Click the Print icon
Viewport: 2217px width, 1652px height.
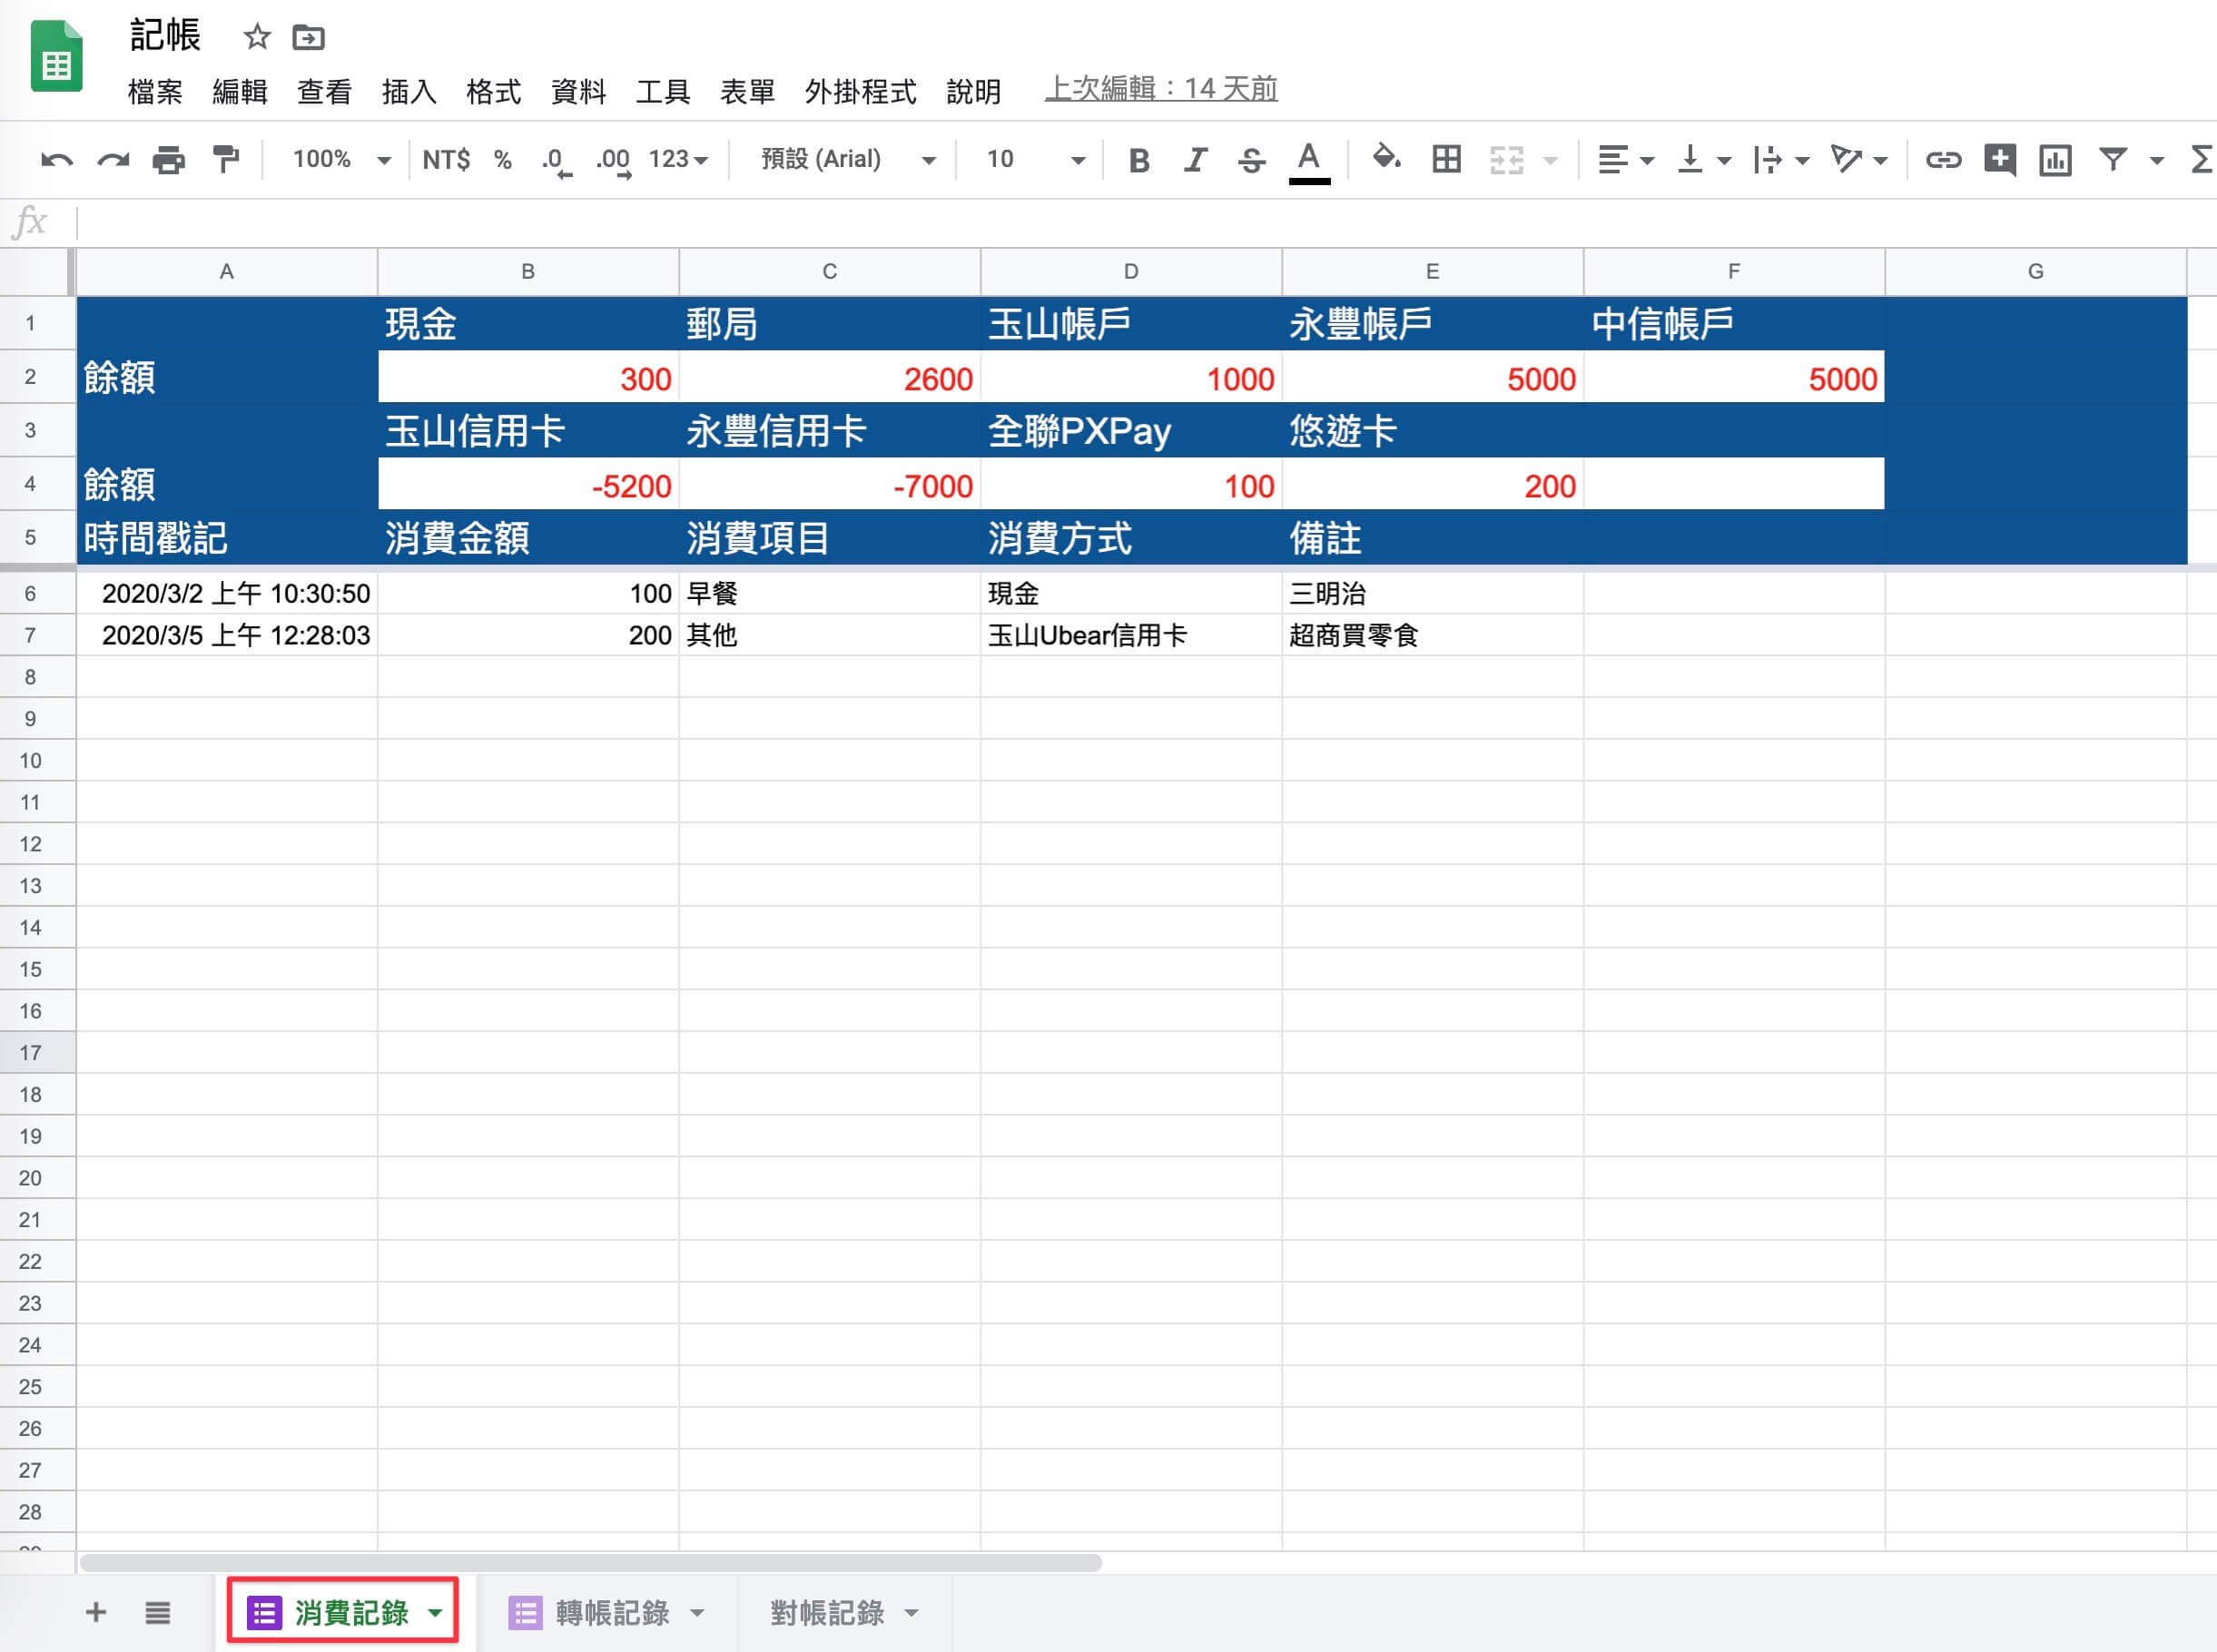168,160
